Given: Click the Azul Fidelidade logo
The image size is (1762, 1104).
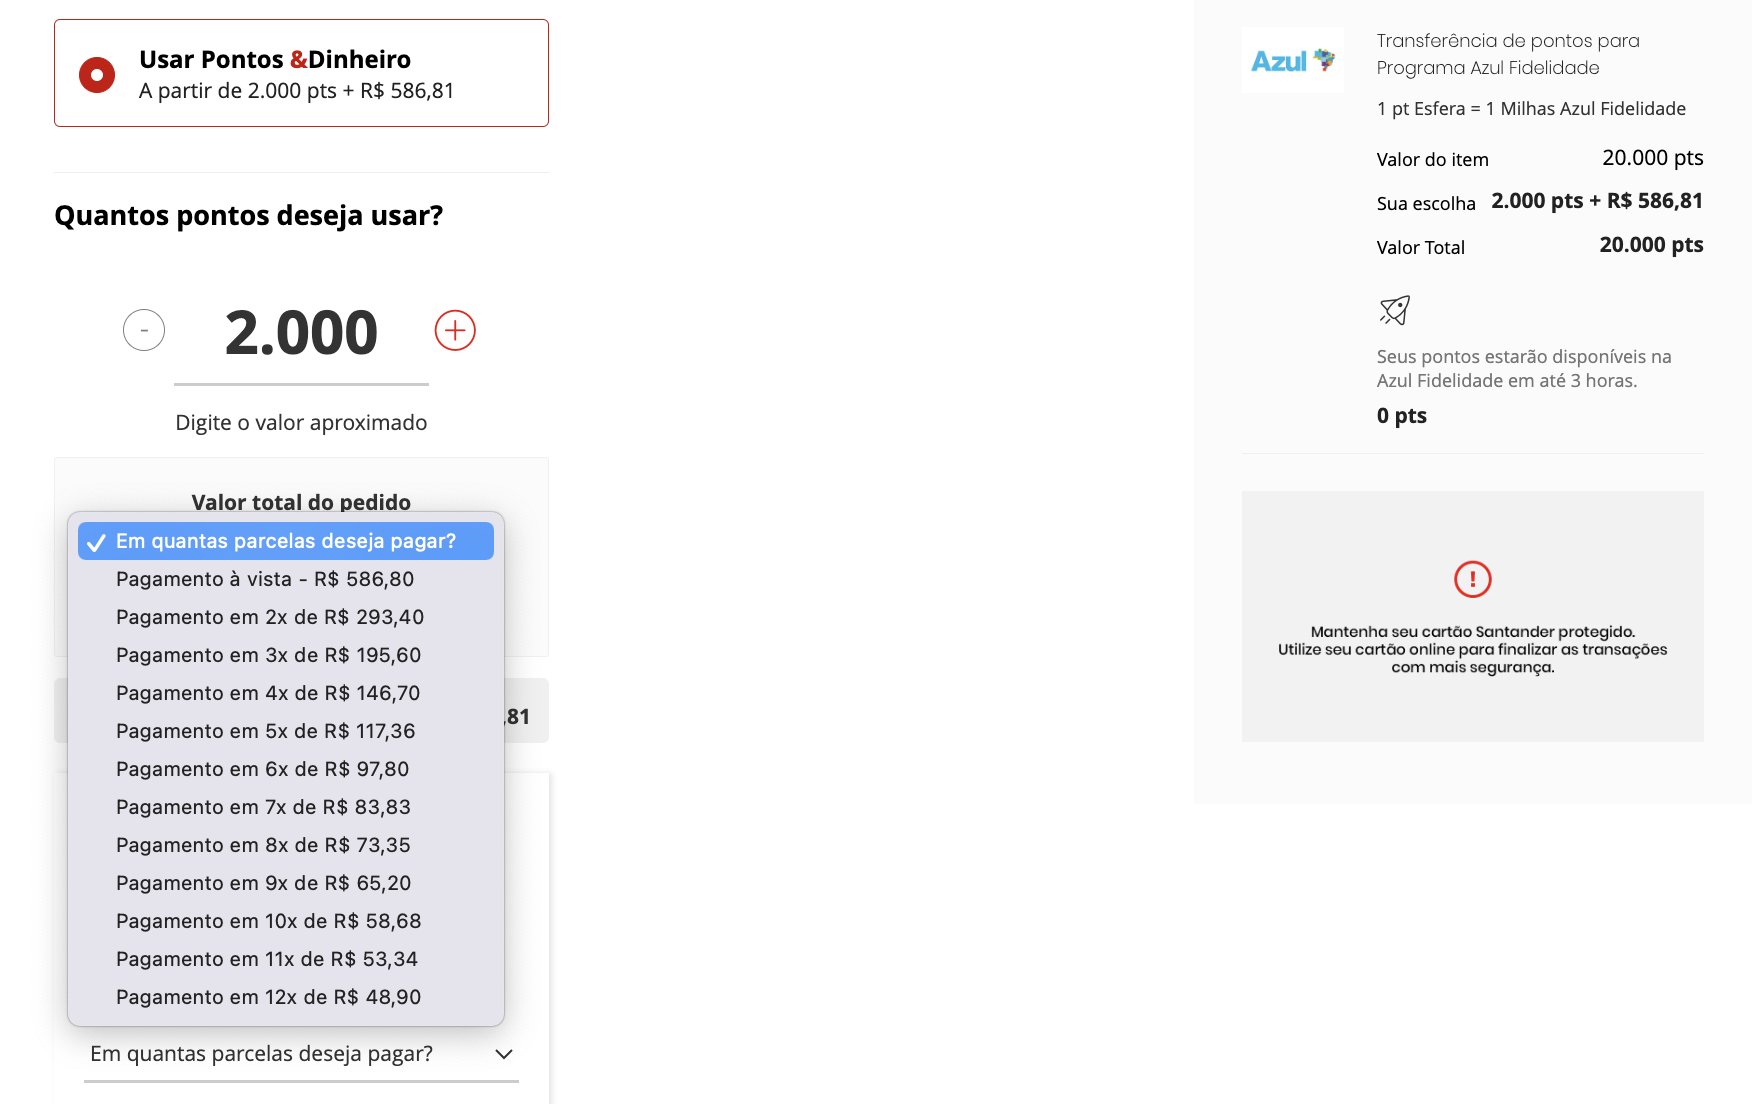Looking at the screenshot, I should pyautogui.click(x=1293, y=61).
